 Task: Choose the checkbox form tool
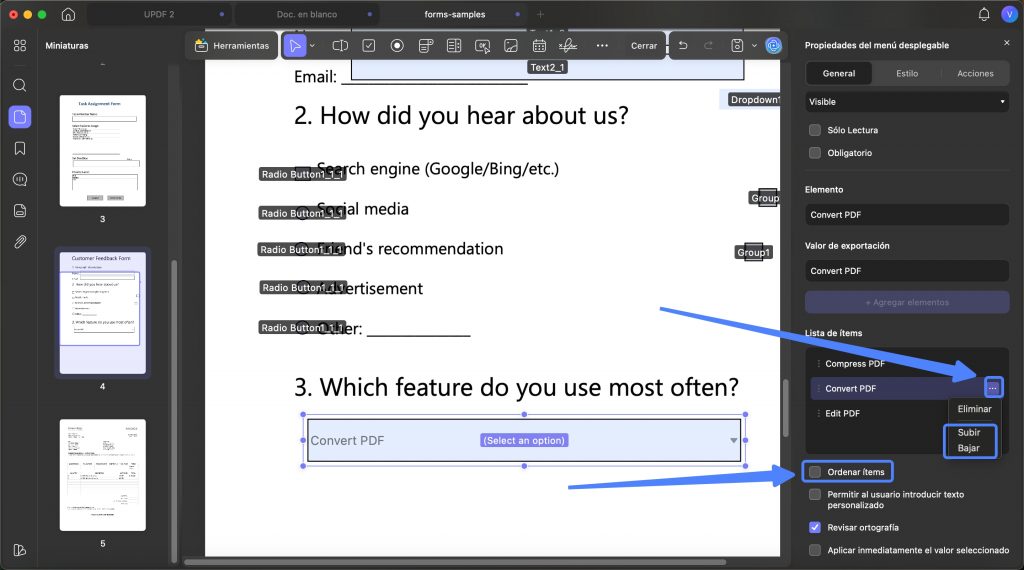(369, 46)
